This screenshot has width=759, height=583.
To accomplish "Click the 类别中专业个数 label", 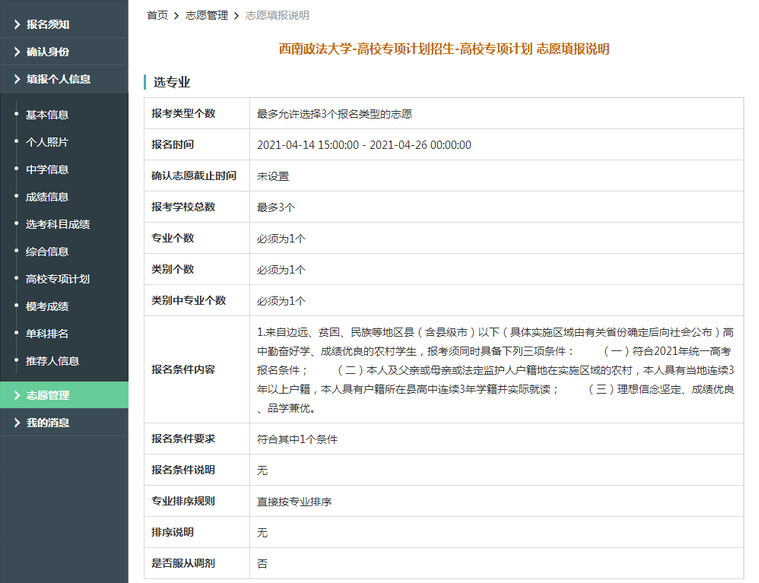I will click(189, 300).
